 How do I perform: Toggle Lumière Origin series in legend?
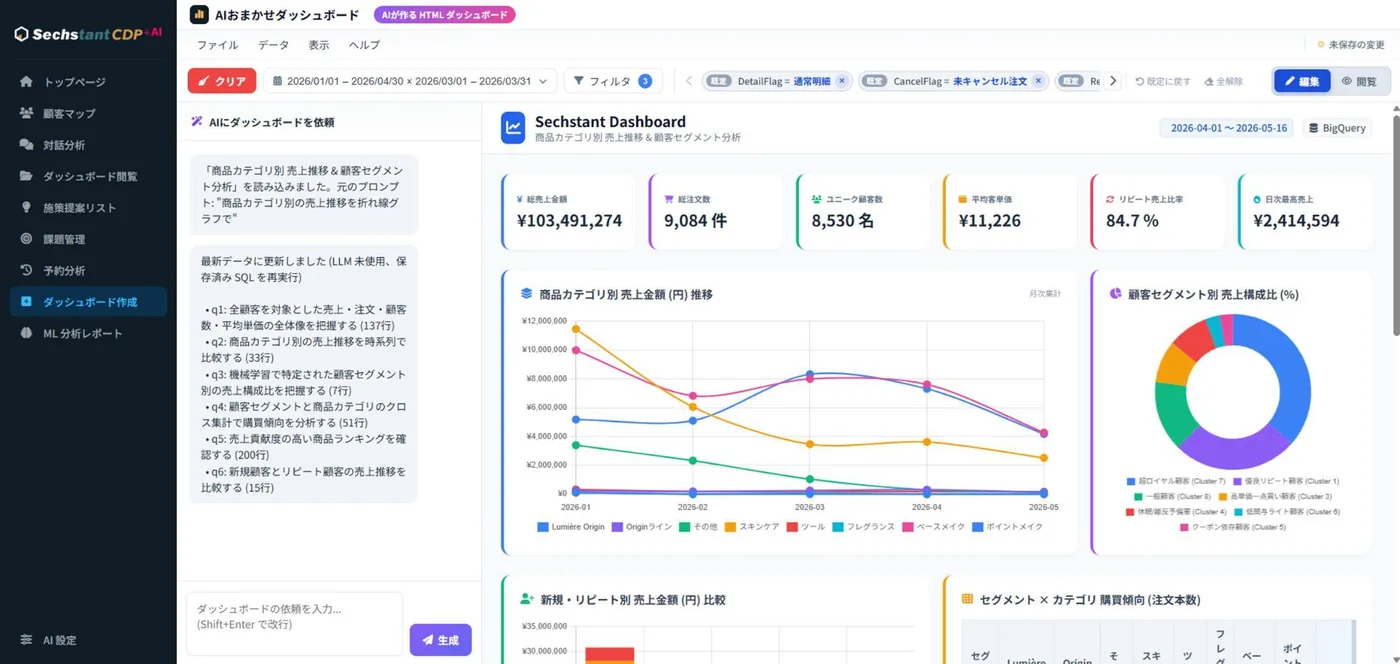(572, 526)
